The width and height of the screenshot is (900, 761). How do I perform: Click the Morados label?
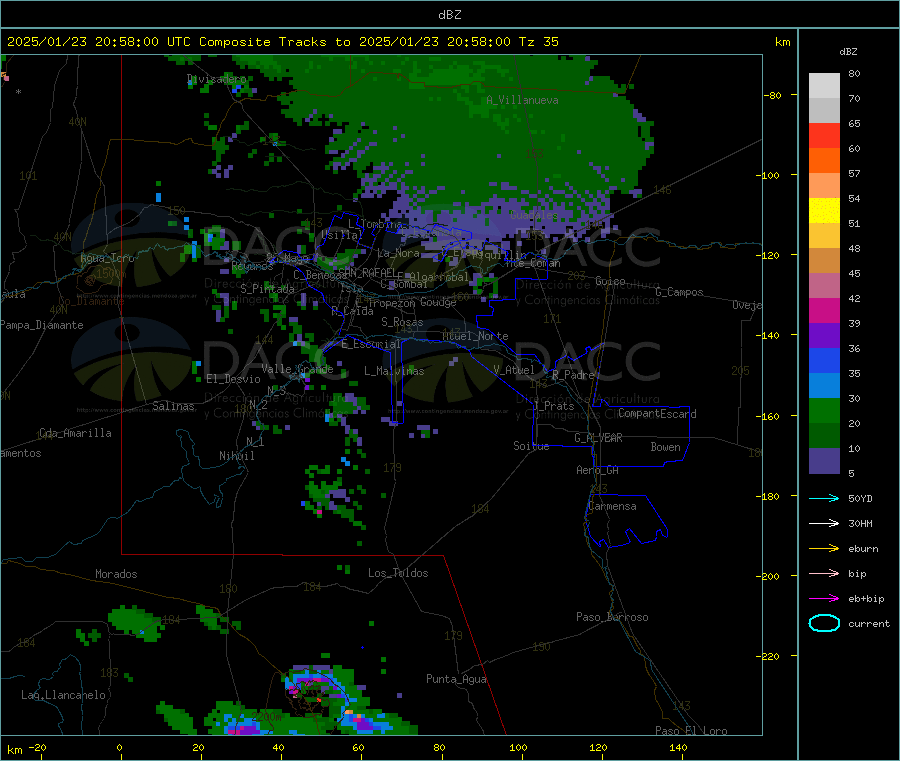click(x=117, y=574)
